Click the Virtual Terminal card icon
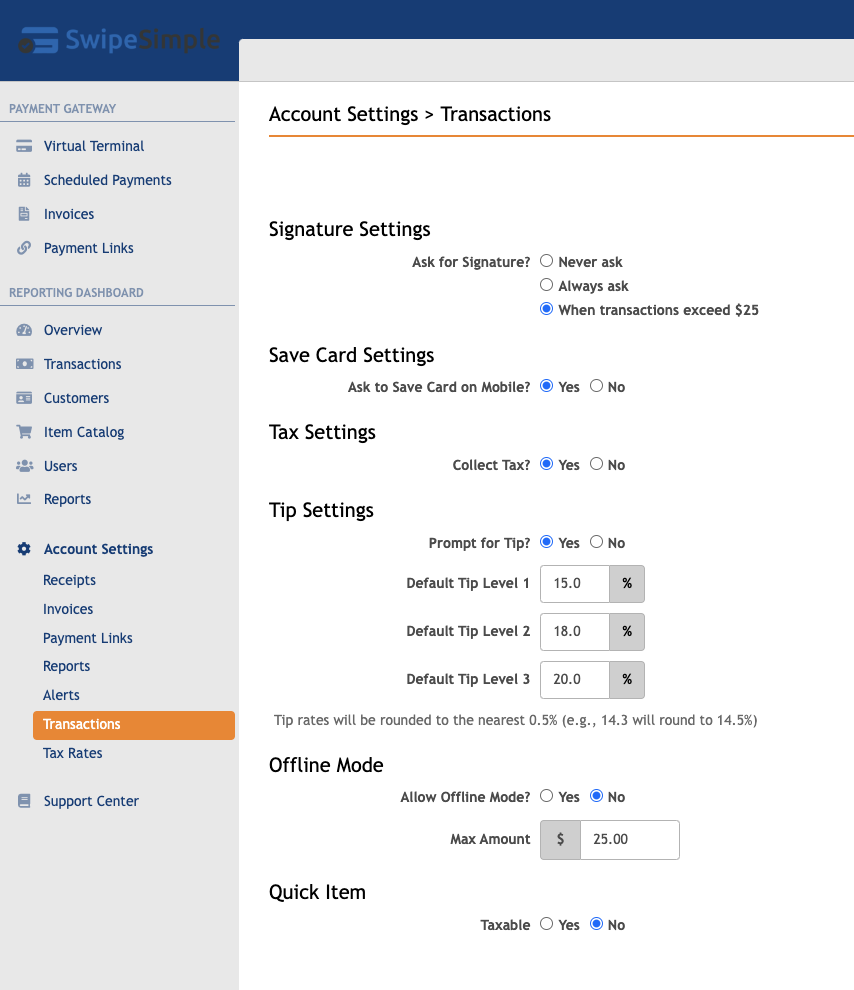Viewport: 854px width, 990px height. point(24,146)
